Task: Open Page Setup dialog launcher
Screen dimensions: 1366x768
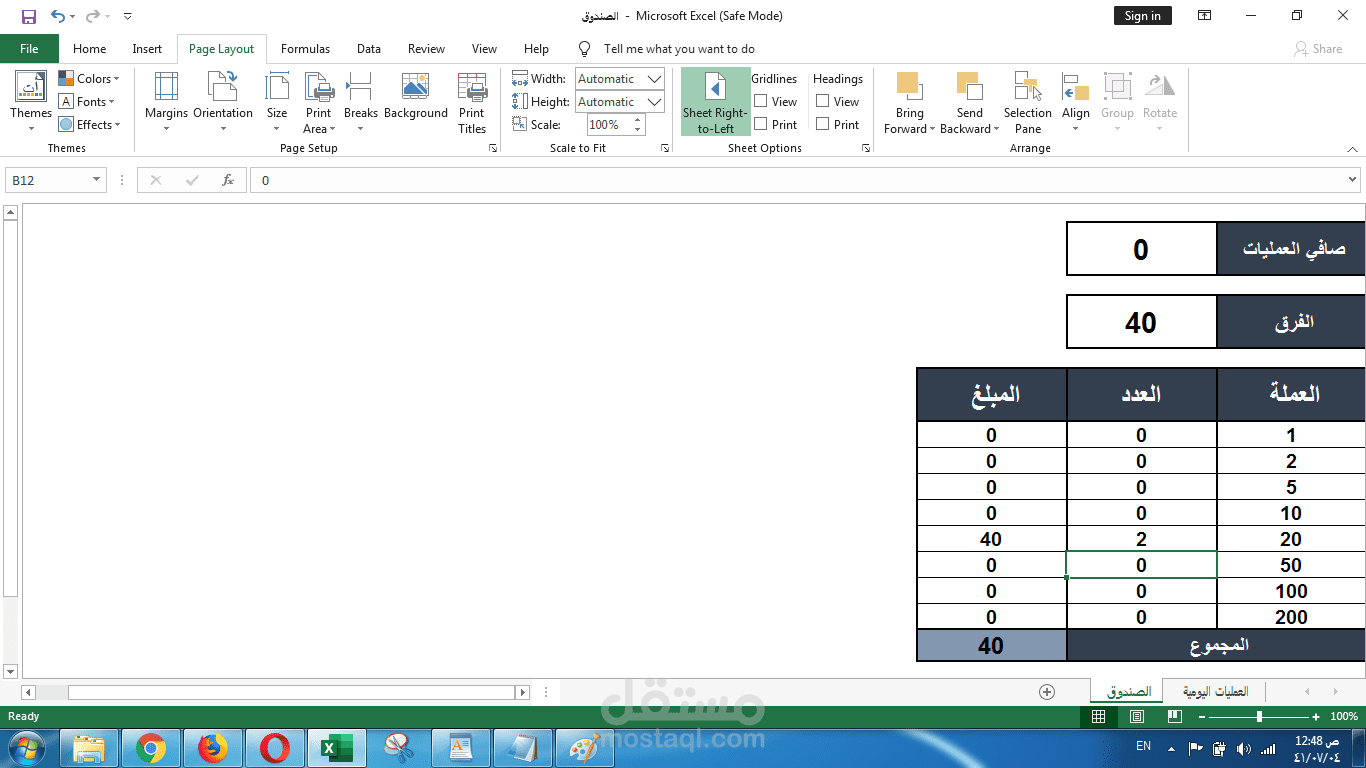Action: click(x=493, y=148)
